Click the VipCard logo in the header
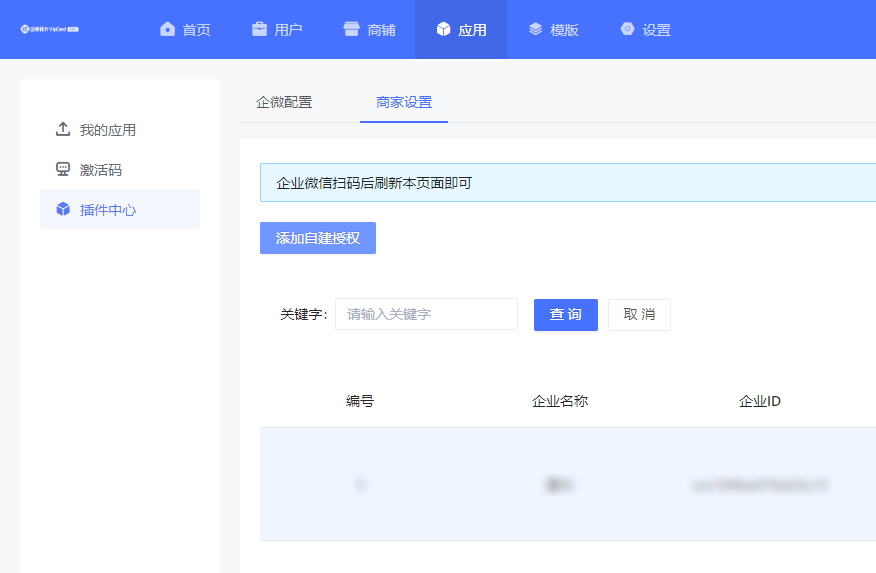Image resolution: width=876 pixels, height=573 pixels. [x=50, y=29]
